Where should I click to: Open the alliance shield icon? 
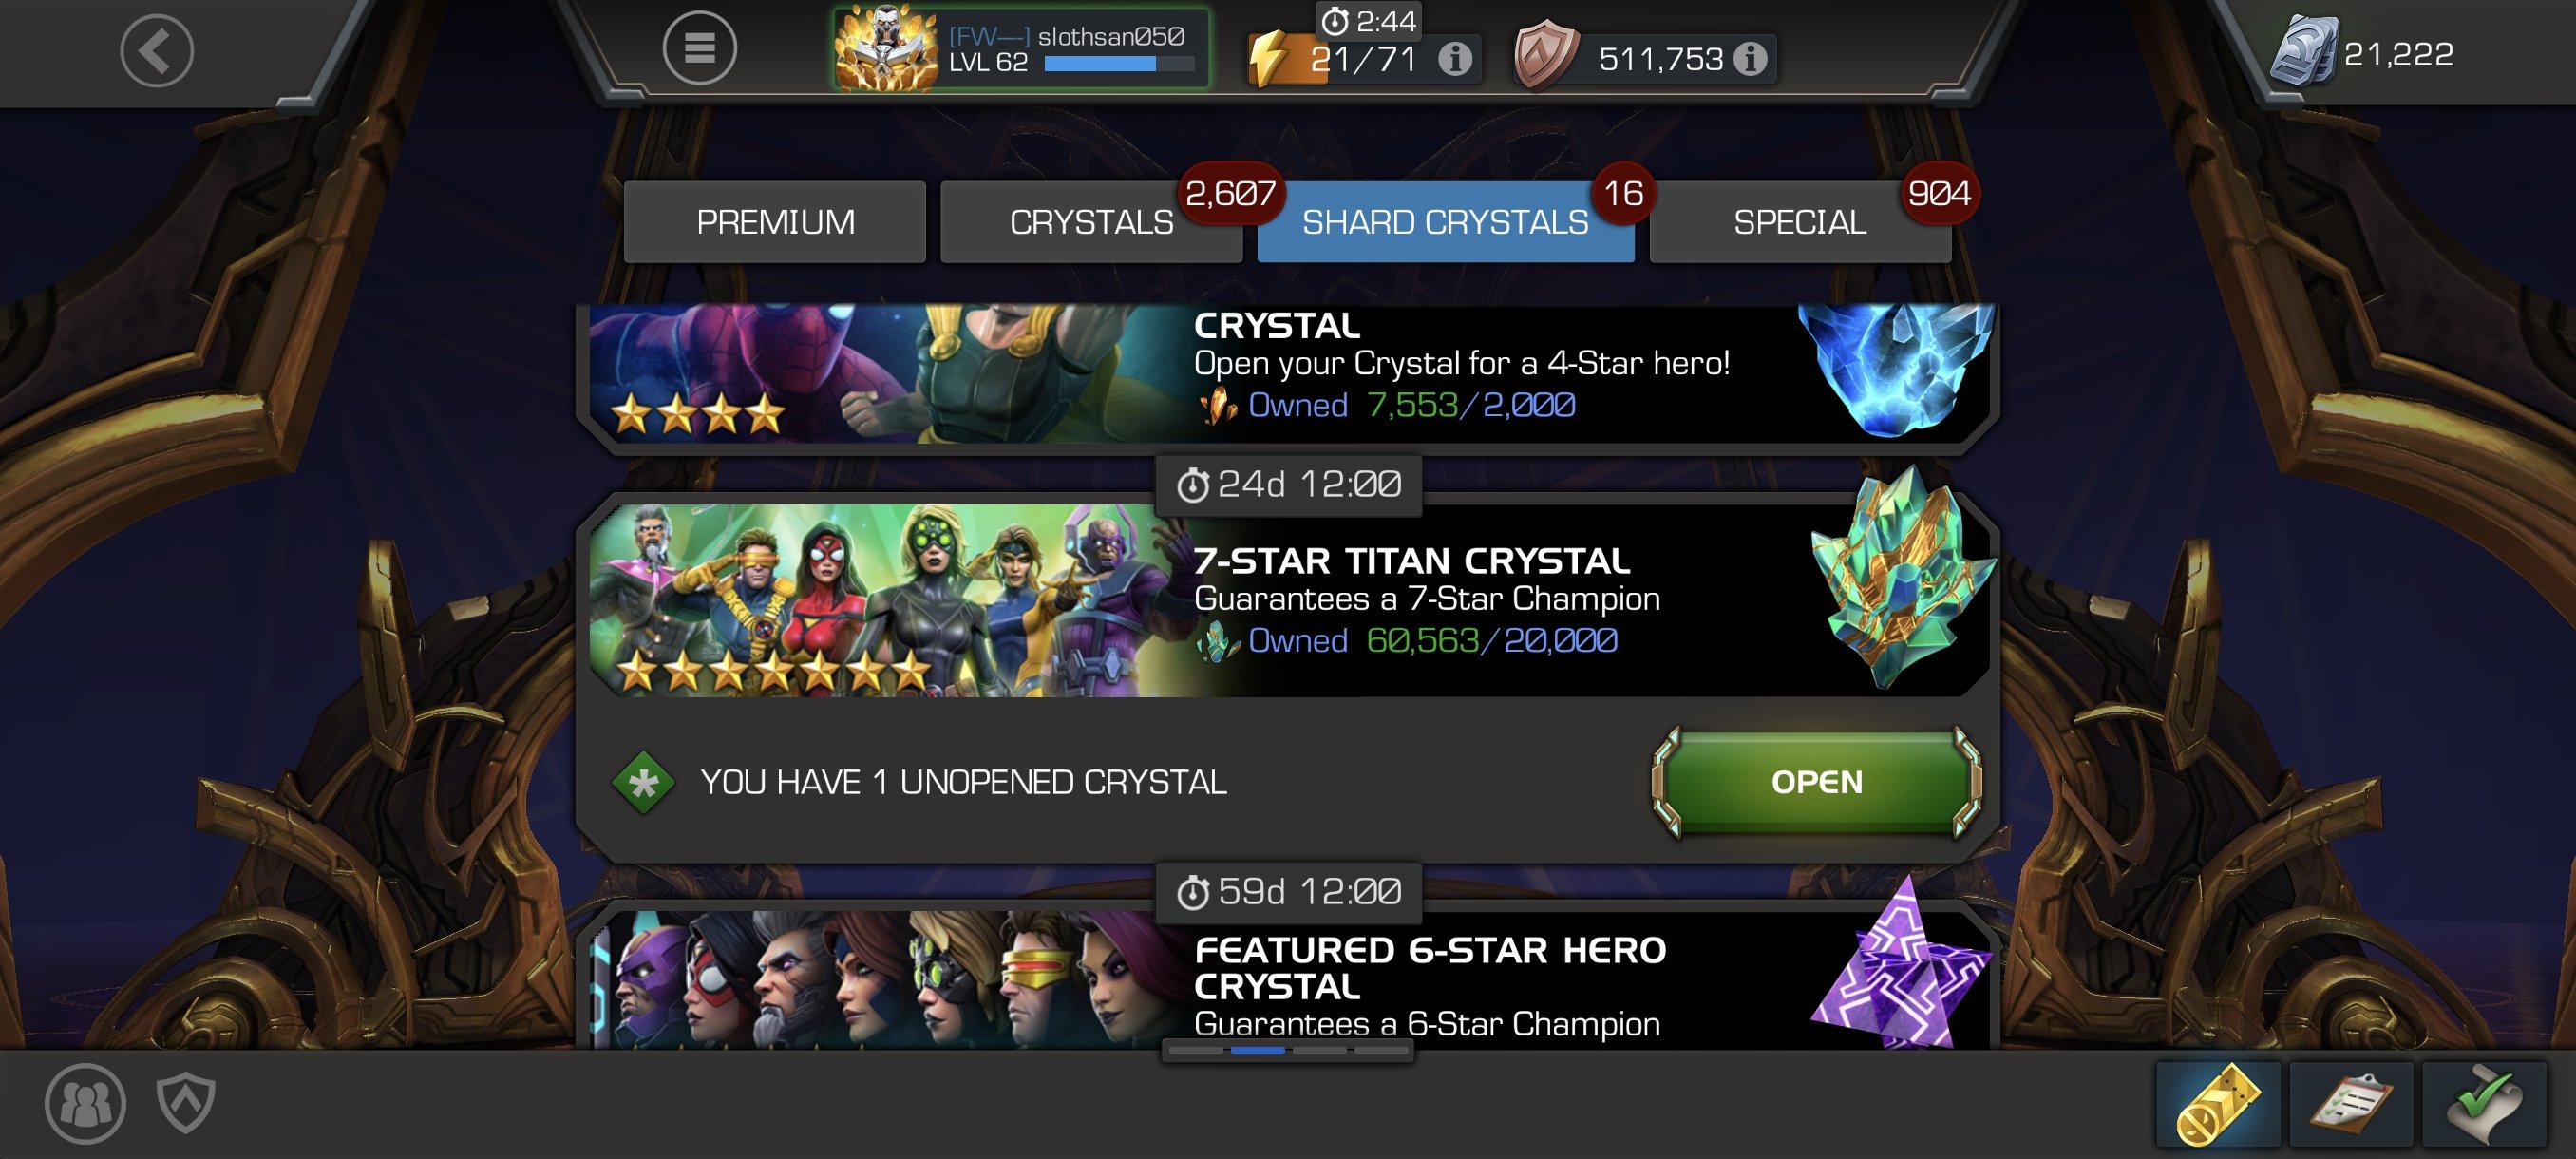tap(186, 1102)
